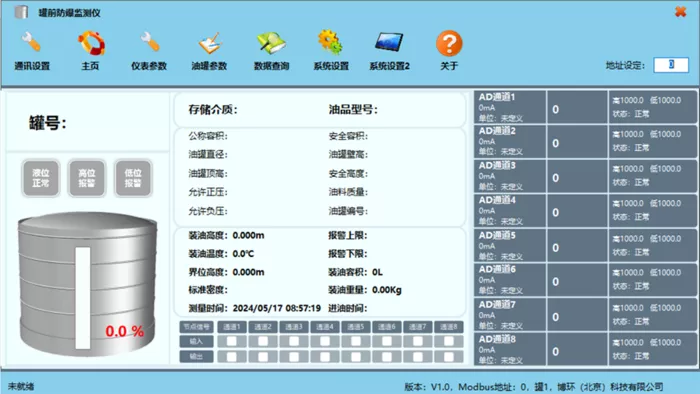
Task: Select the AD通道7 panel label
Action: [x=497, y=304]
